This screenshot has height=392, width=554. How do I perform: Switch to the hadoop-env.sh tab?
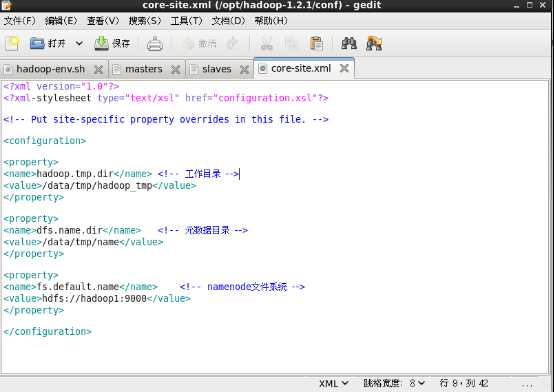[51, 69]
